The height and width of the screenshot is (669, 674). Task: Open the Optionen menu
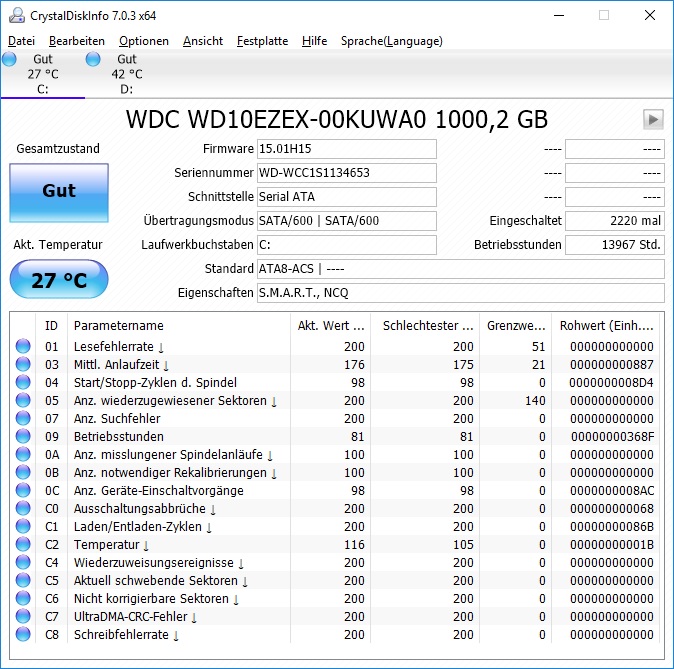(144, 41)
